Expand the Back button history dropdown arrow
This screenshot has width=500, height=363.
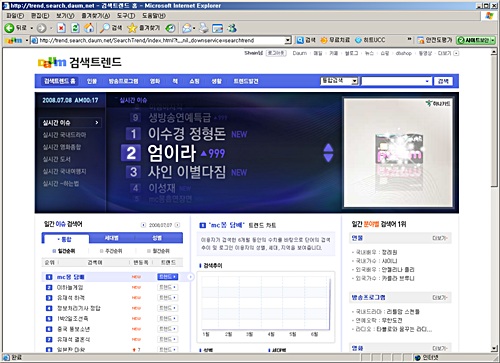(x=32, y=28)
